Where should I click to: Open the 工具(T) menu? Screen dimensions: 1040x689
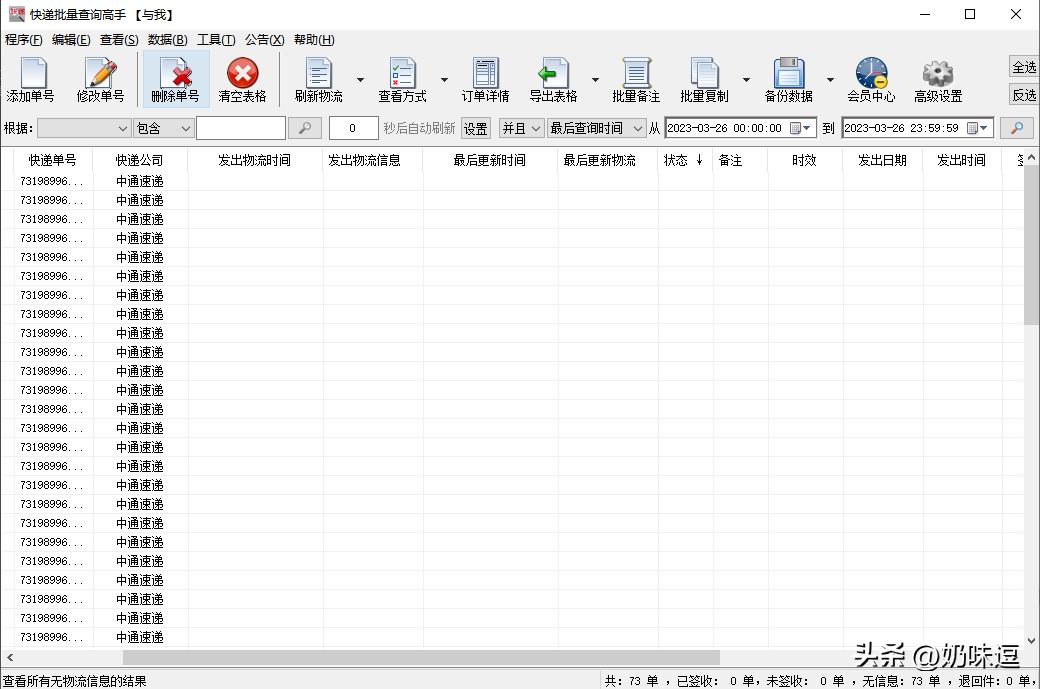[x=215, y=40]
